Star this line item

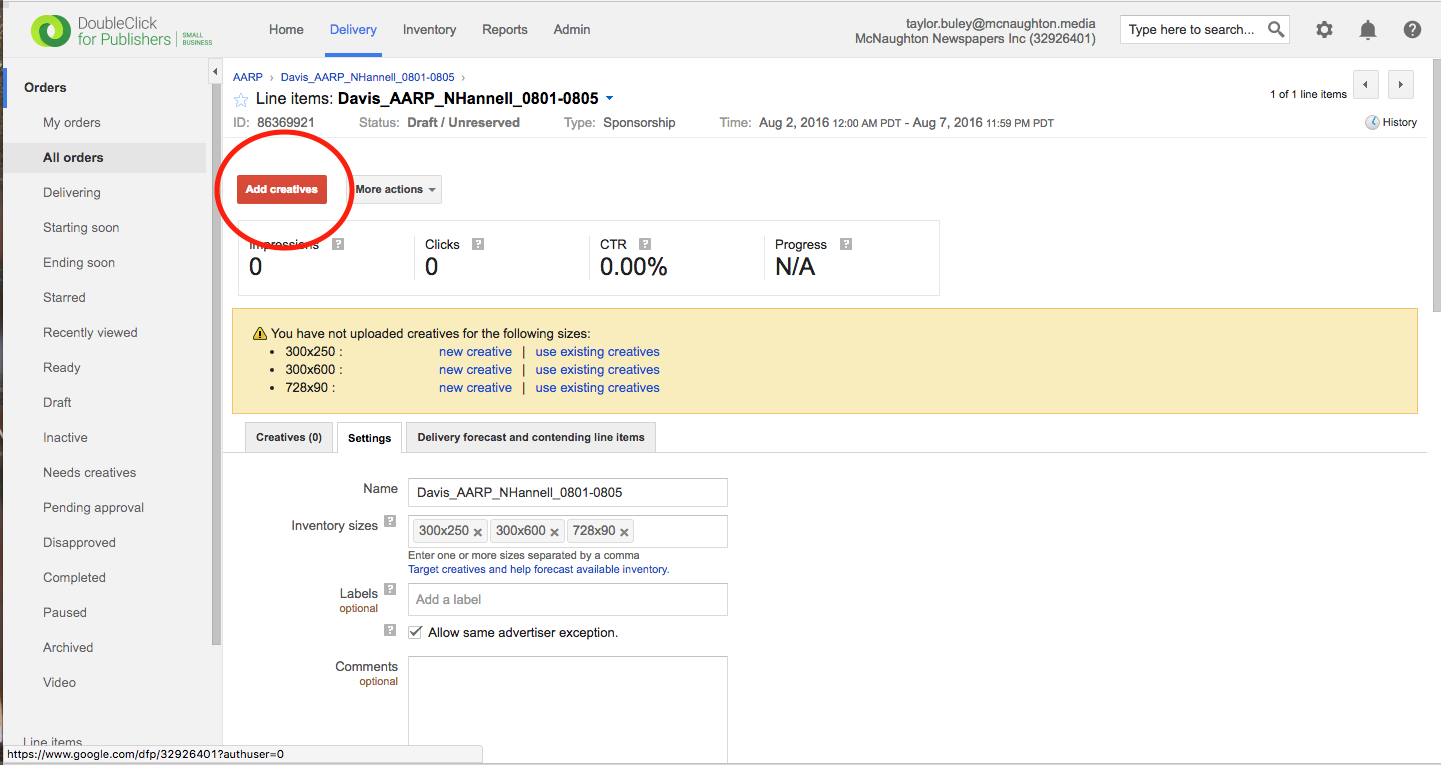click(241, 99)
